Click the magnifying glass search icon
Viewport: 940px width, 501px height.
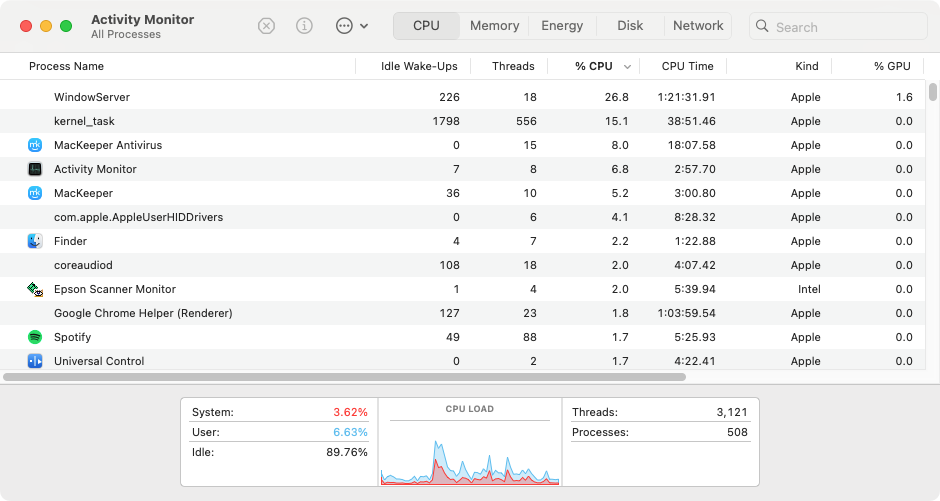coord(762,26)
